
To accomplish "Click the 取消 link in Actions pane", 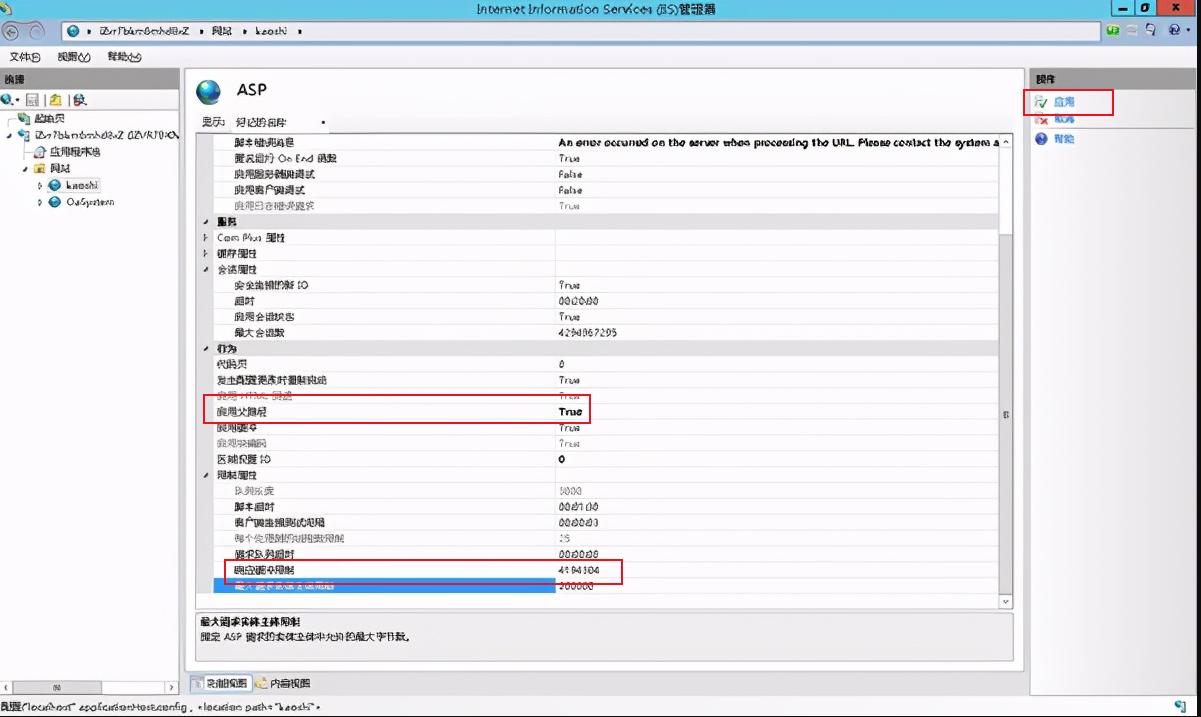I will (x=1062, y=118).
